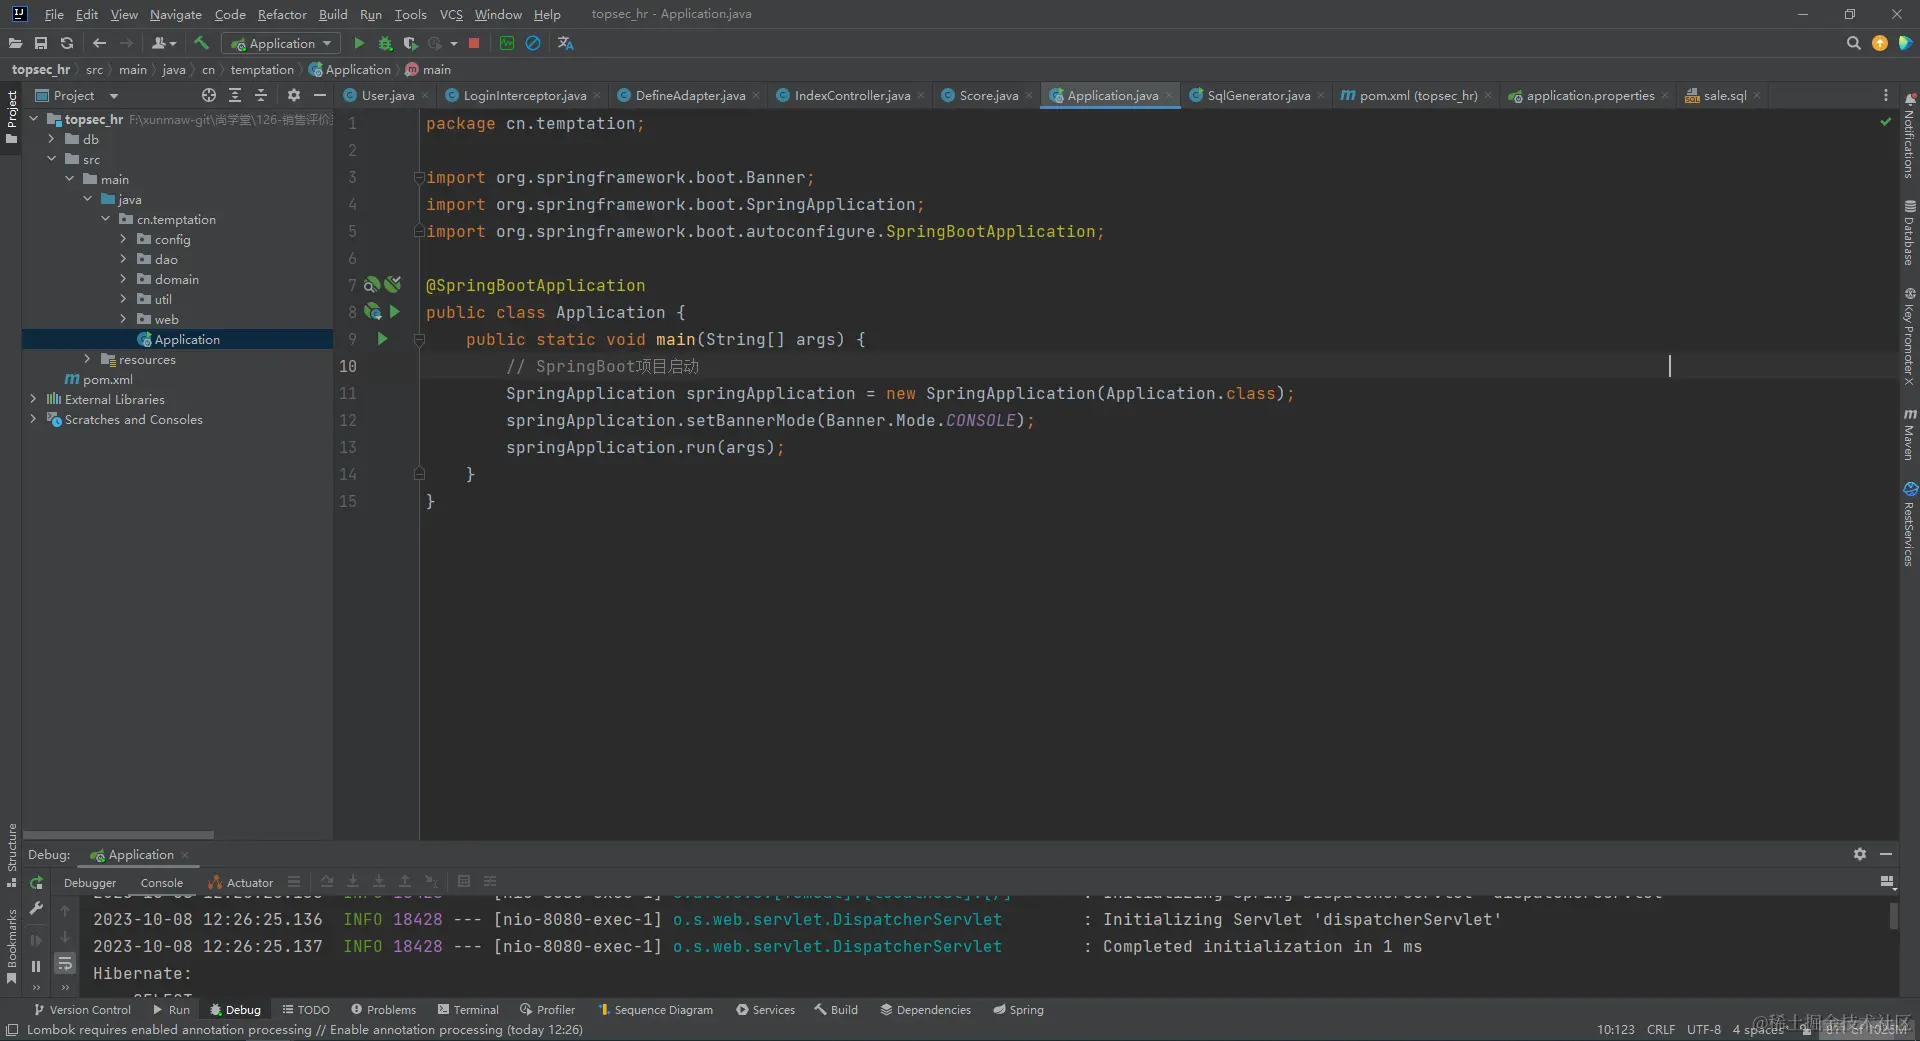Image resolution: width=1920 pixels, height=1041 pixels.
Task: Select Application class in Project tree
Action: click(178, 339)
